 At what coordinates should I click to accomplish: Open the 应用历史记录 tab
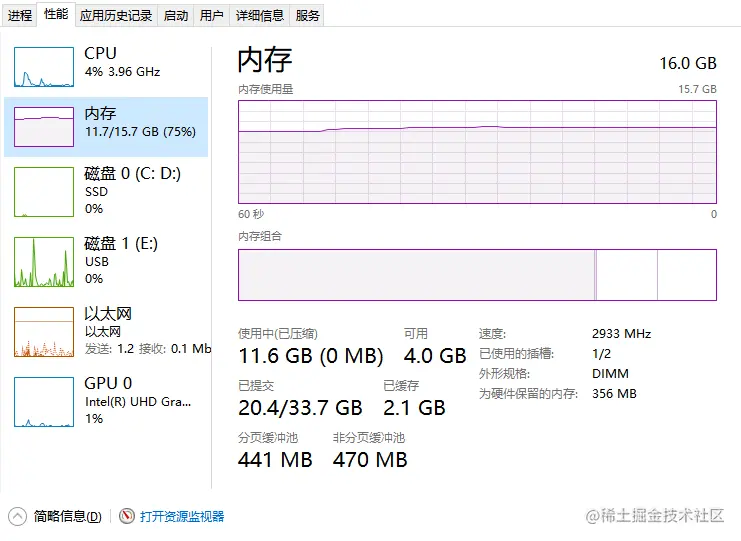(x=116, y=15)
